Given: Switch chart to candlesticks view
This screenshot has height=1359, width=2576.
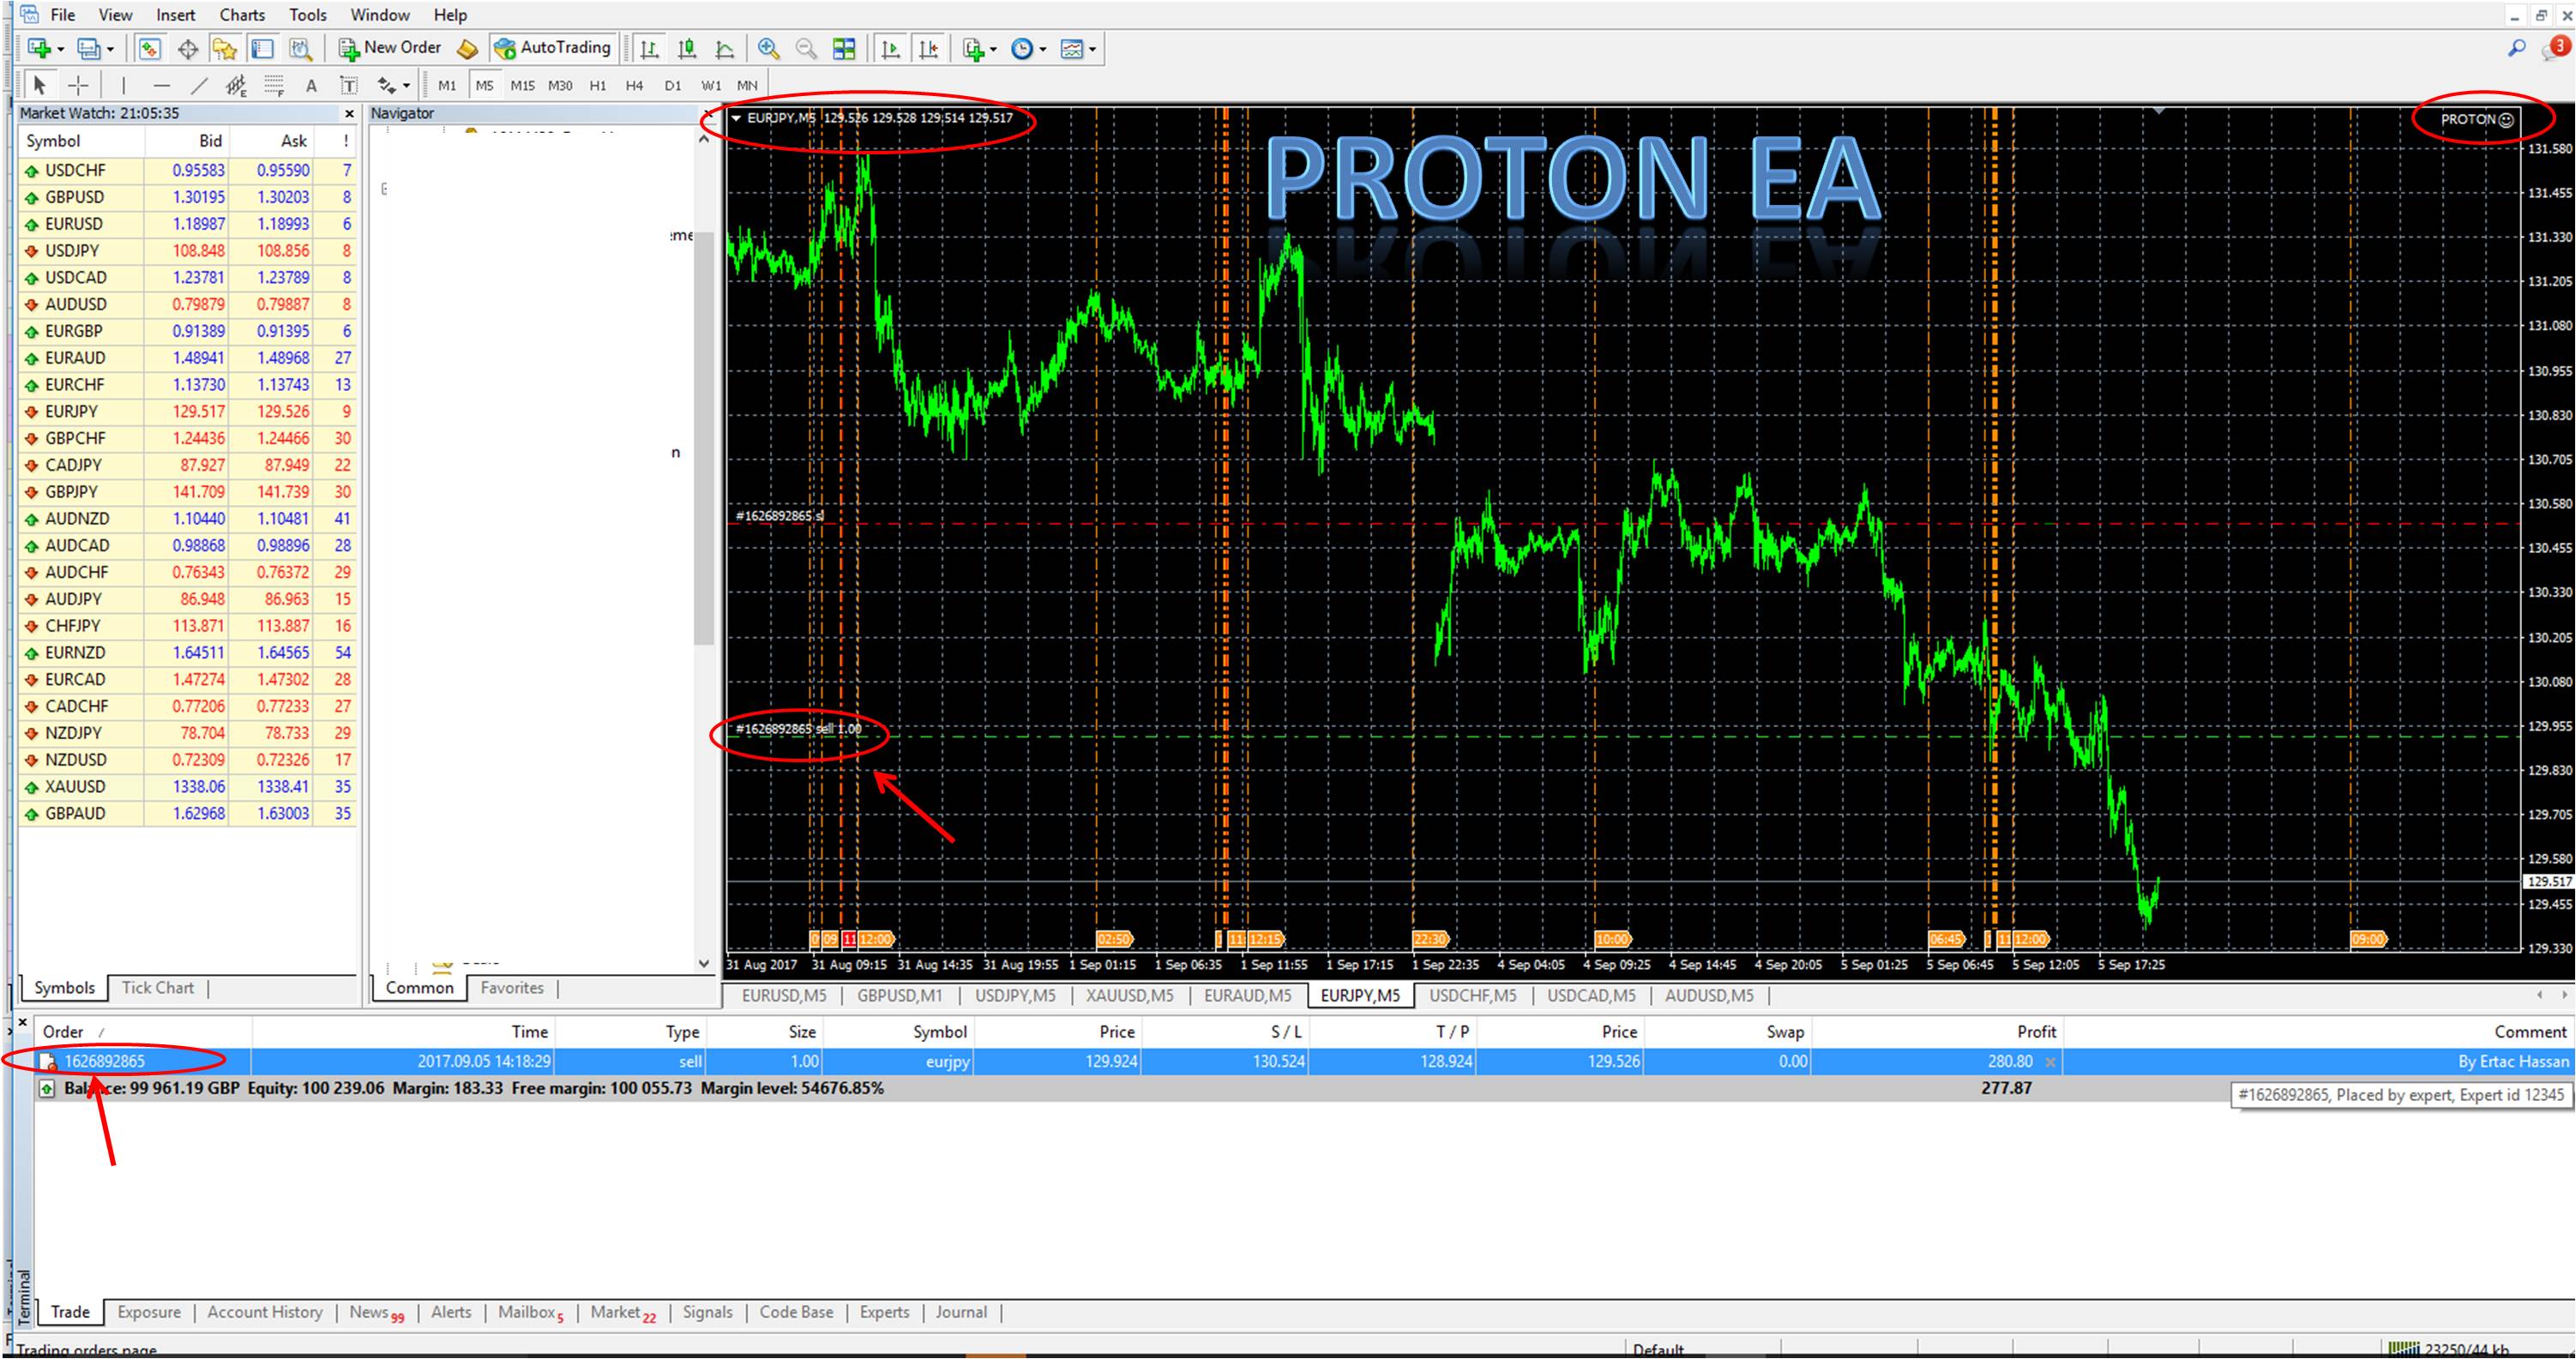Looking at the screenshot, I should pos(687,49).
